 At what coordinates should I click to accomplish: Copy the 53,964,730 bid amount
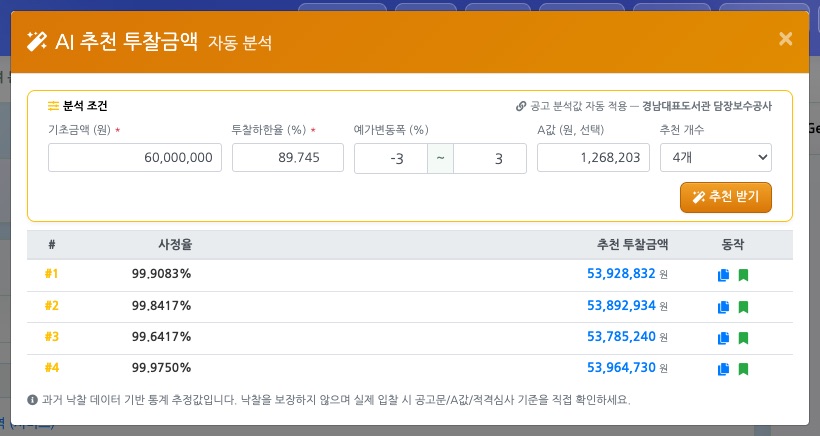723,369
